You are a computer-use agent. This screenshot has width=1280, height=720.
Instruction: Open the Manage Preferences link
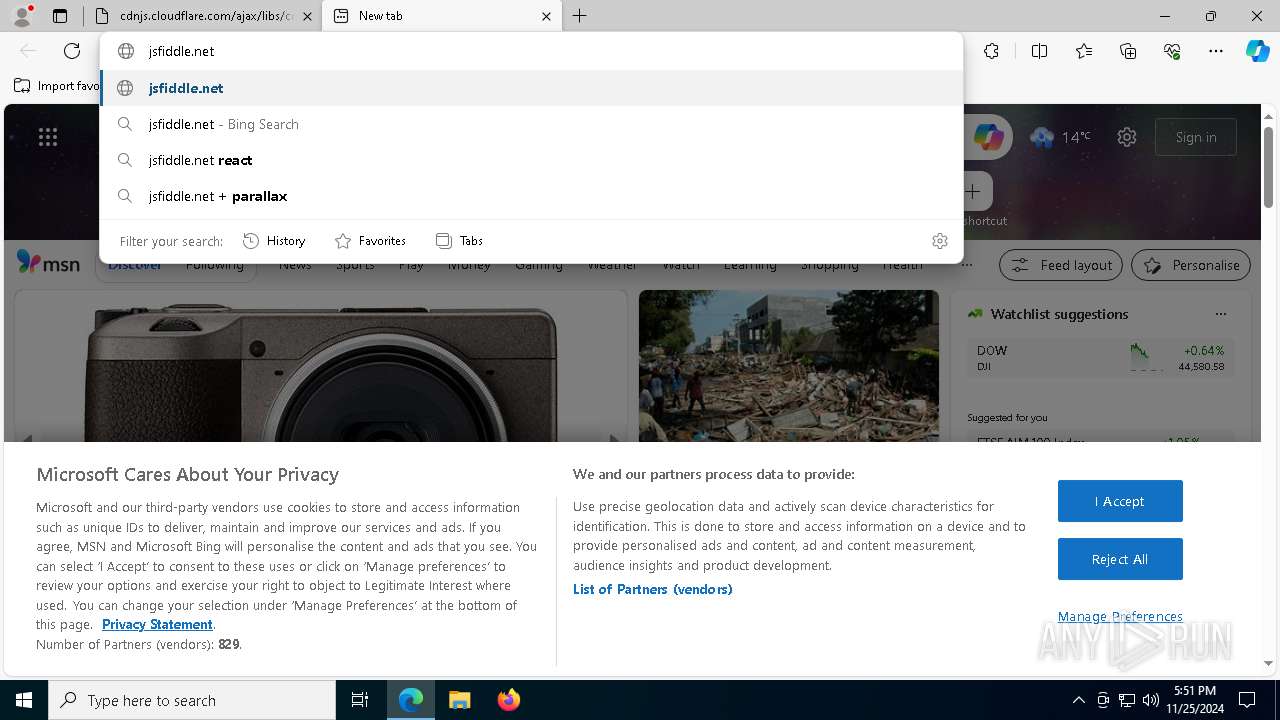(1120, 616)
